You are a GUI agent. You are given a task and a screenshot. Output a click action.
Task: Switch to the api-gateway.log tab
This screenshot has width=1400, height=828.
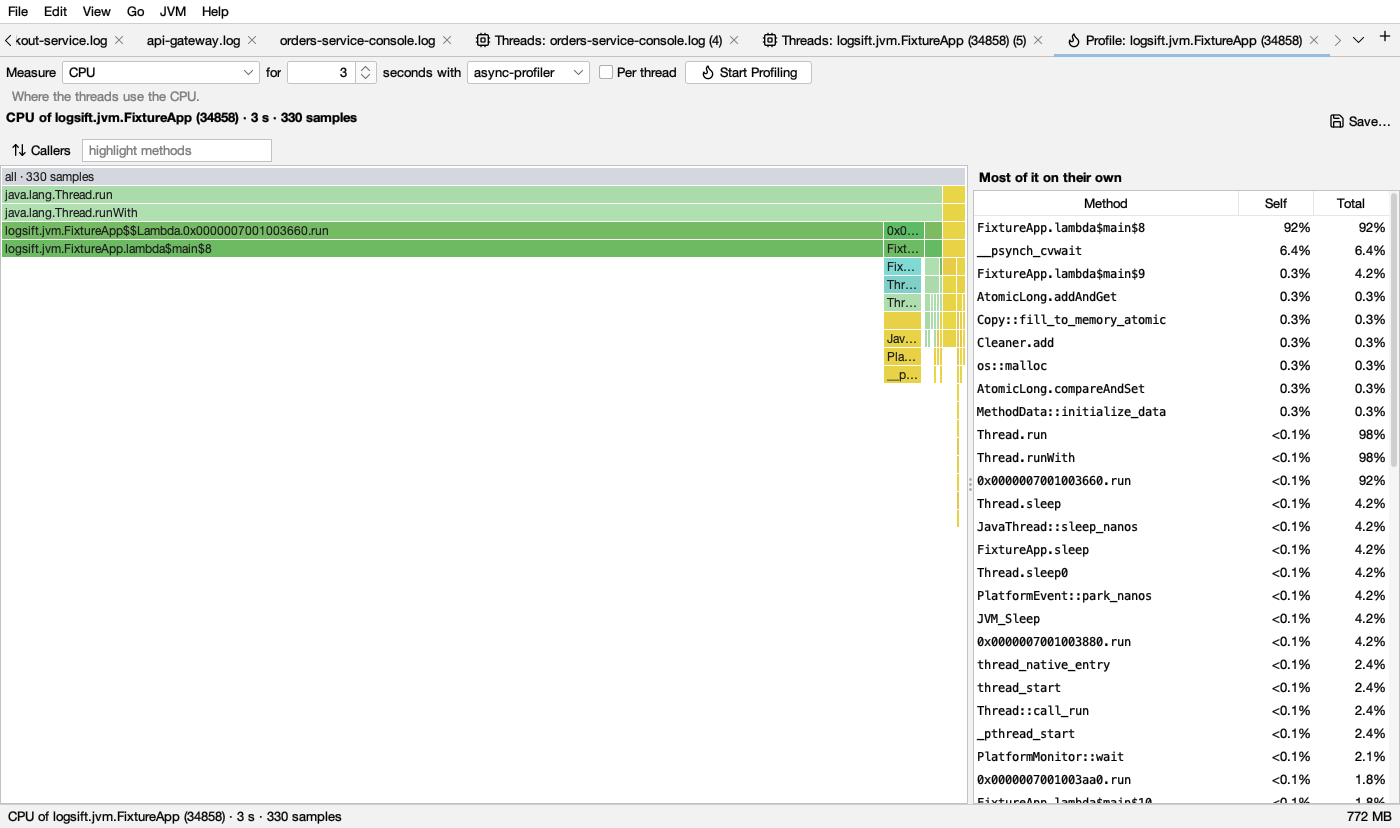click(194, 40)
